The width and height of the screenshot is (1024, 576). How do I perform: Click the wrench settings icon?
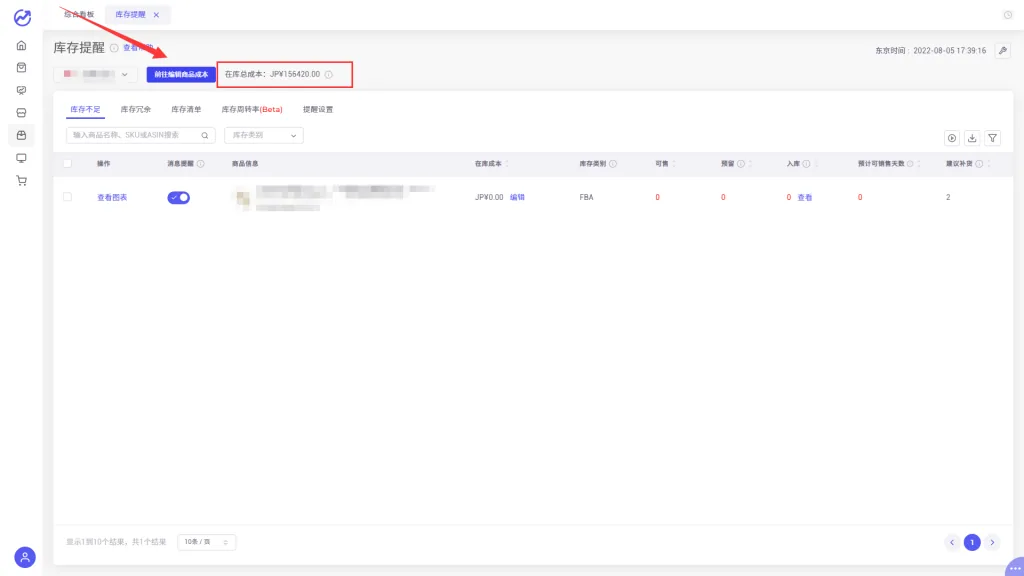(x=1002, y=50)
